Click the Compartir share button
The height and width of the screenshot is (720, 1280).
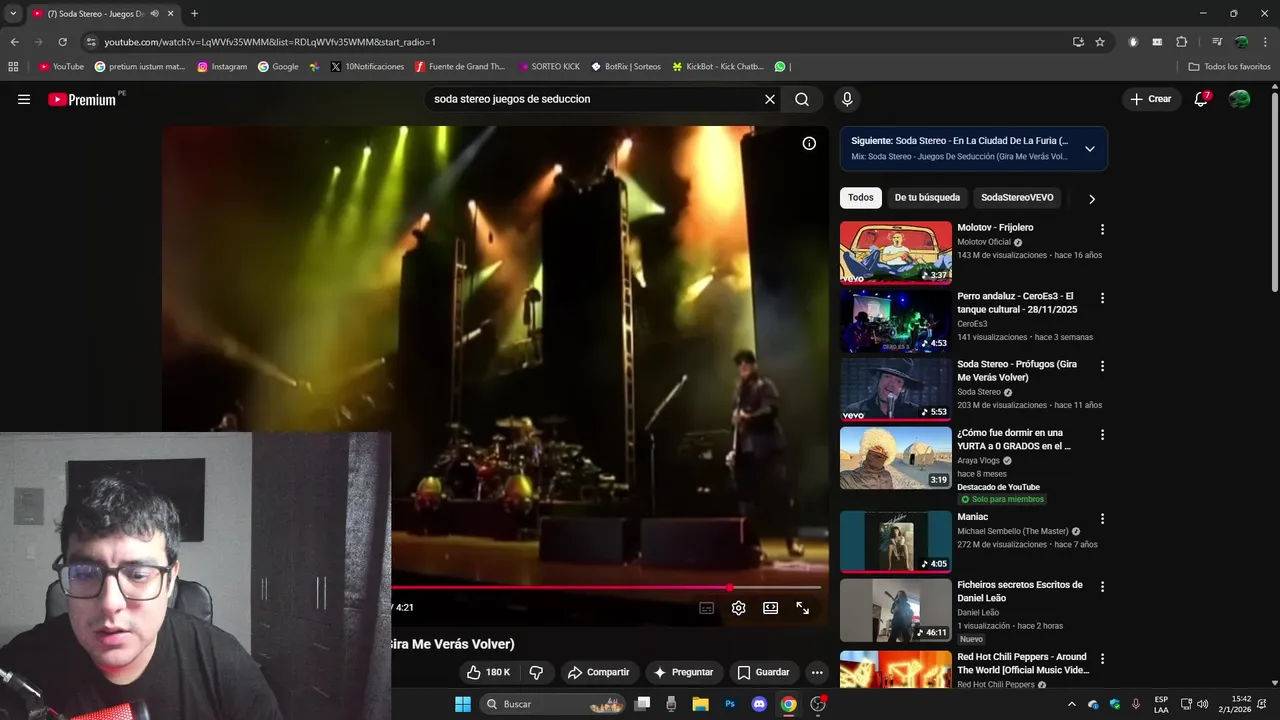point(598,672)
